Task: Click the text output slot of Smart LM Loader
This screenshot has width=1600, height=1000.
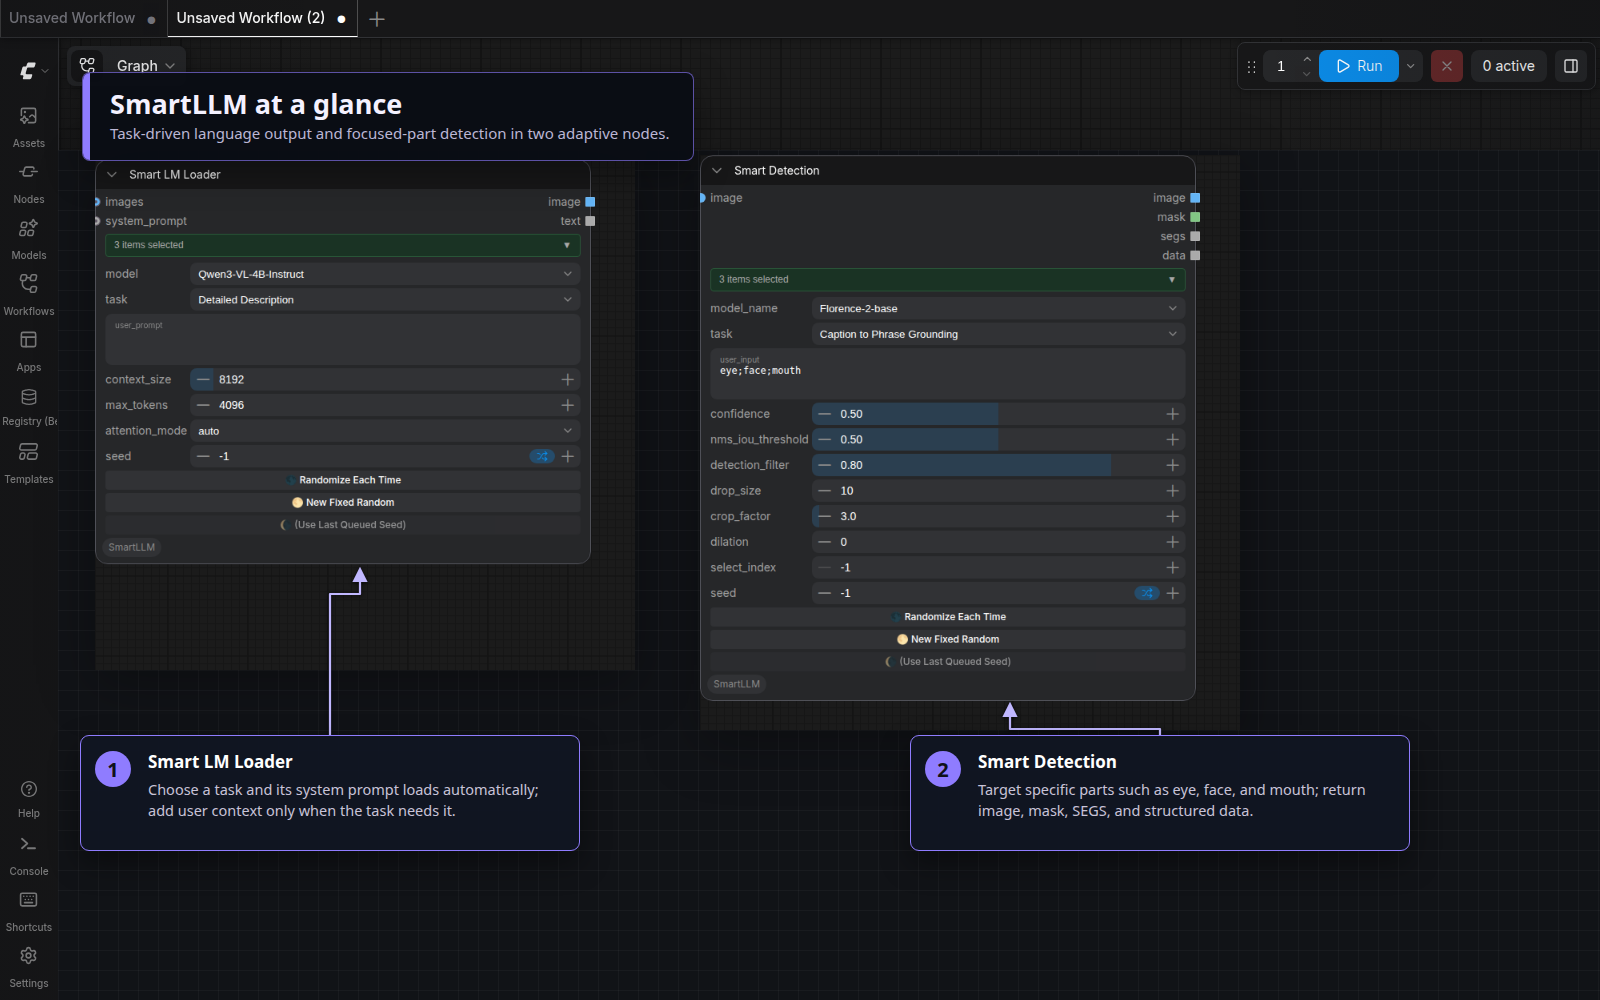Action: (590, 221)
